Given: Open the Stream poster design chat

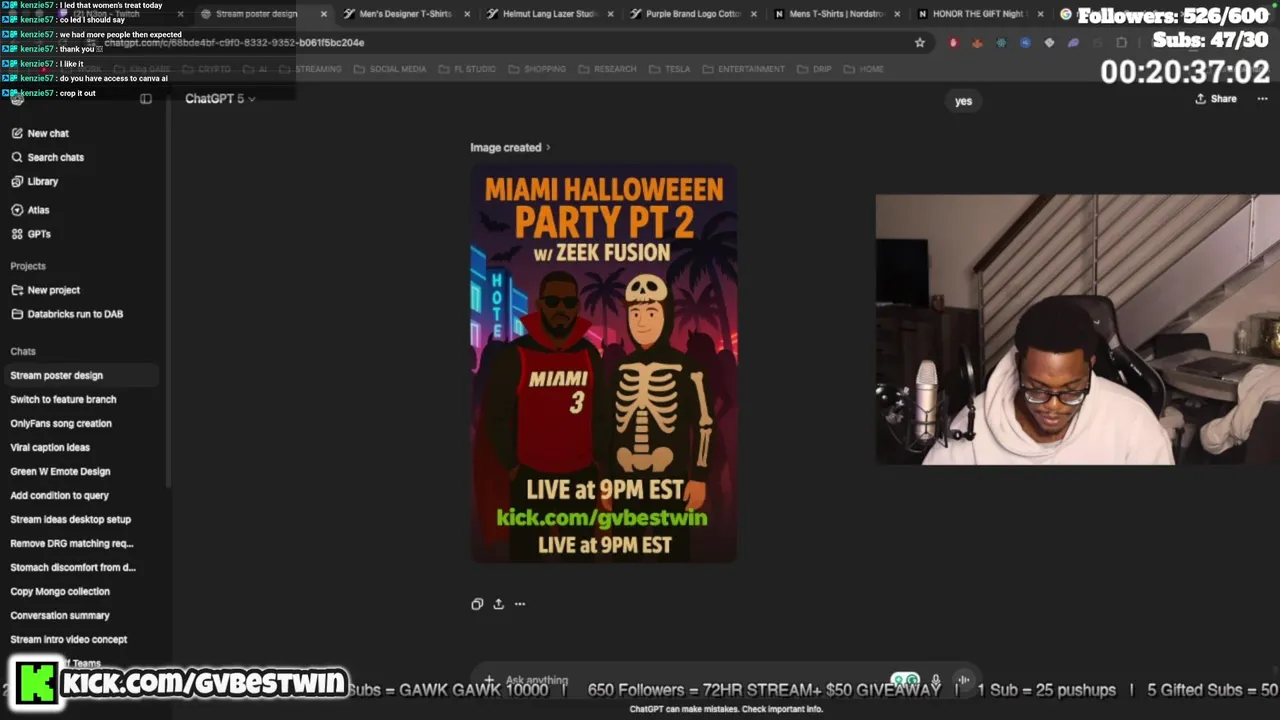Looking at the screenshot, I should [x=80, y=375].
